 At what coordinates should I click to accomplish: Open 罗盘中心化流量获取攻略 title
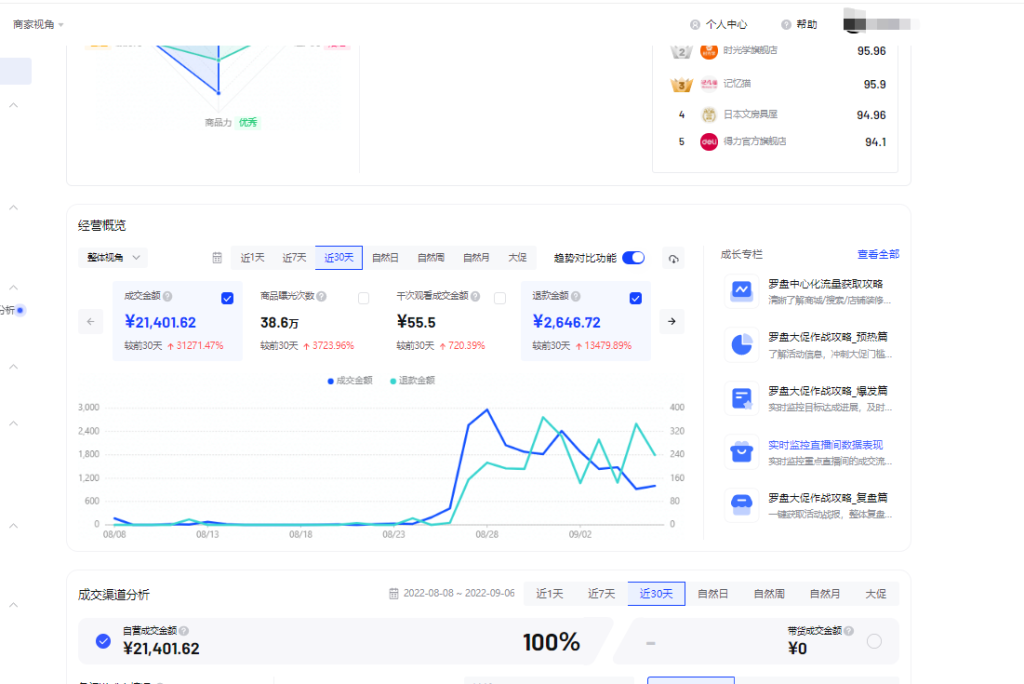pos(825,284)
